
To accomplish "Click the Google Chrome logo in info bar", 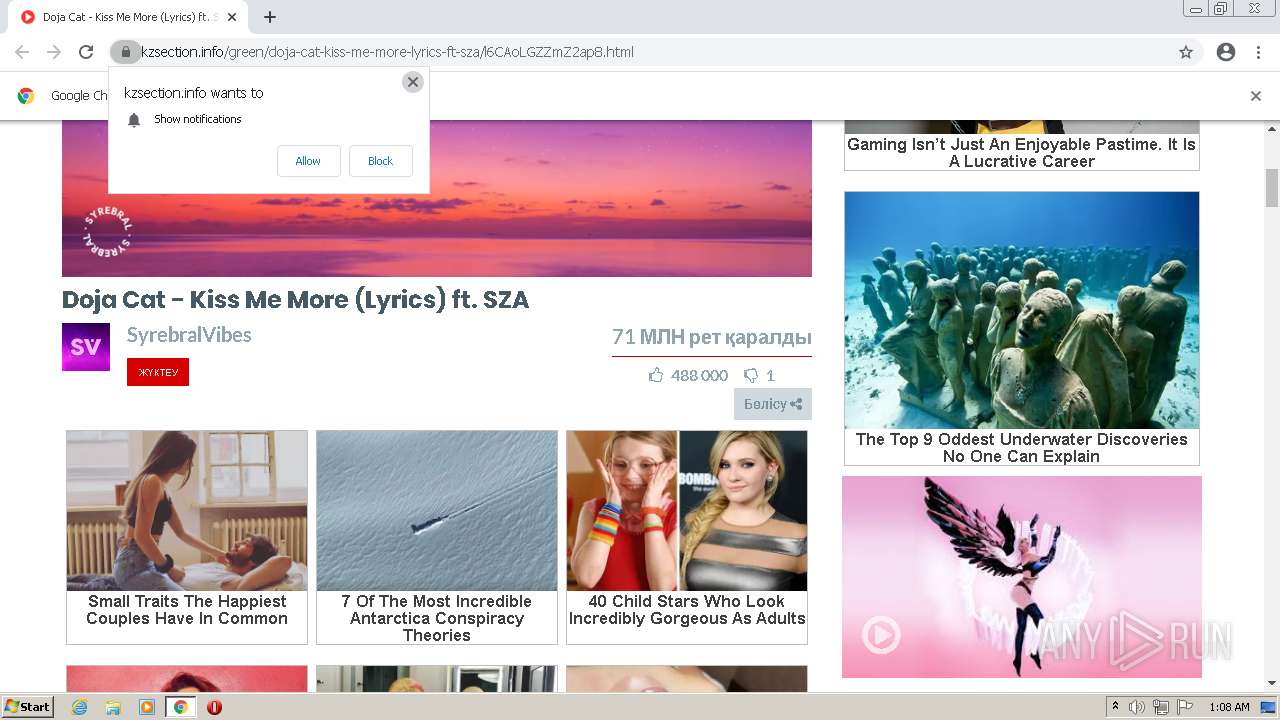I will pyautogui.click(x=26, y=96).
